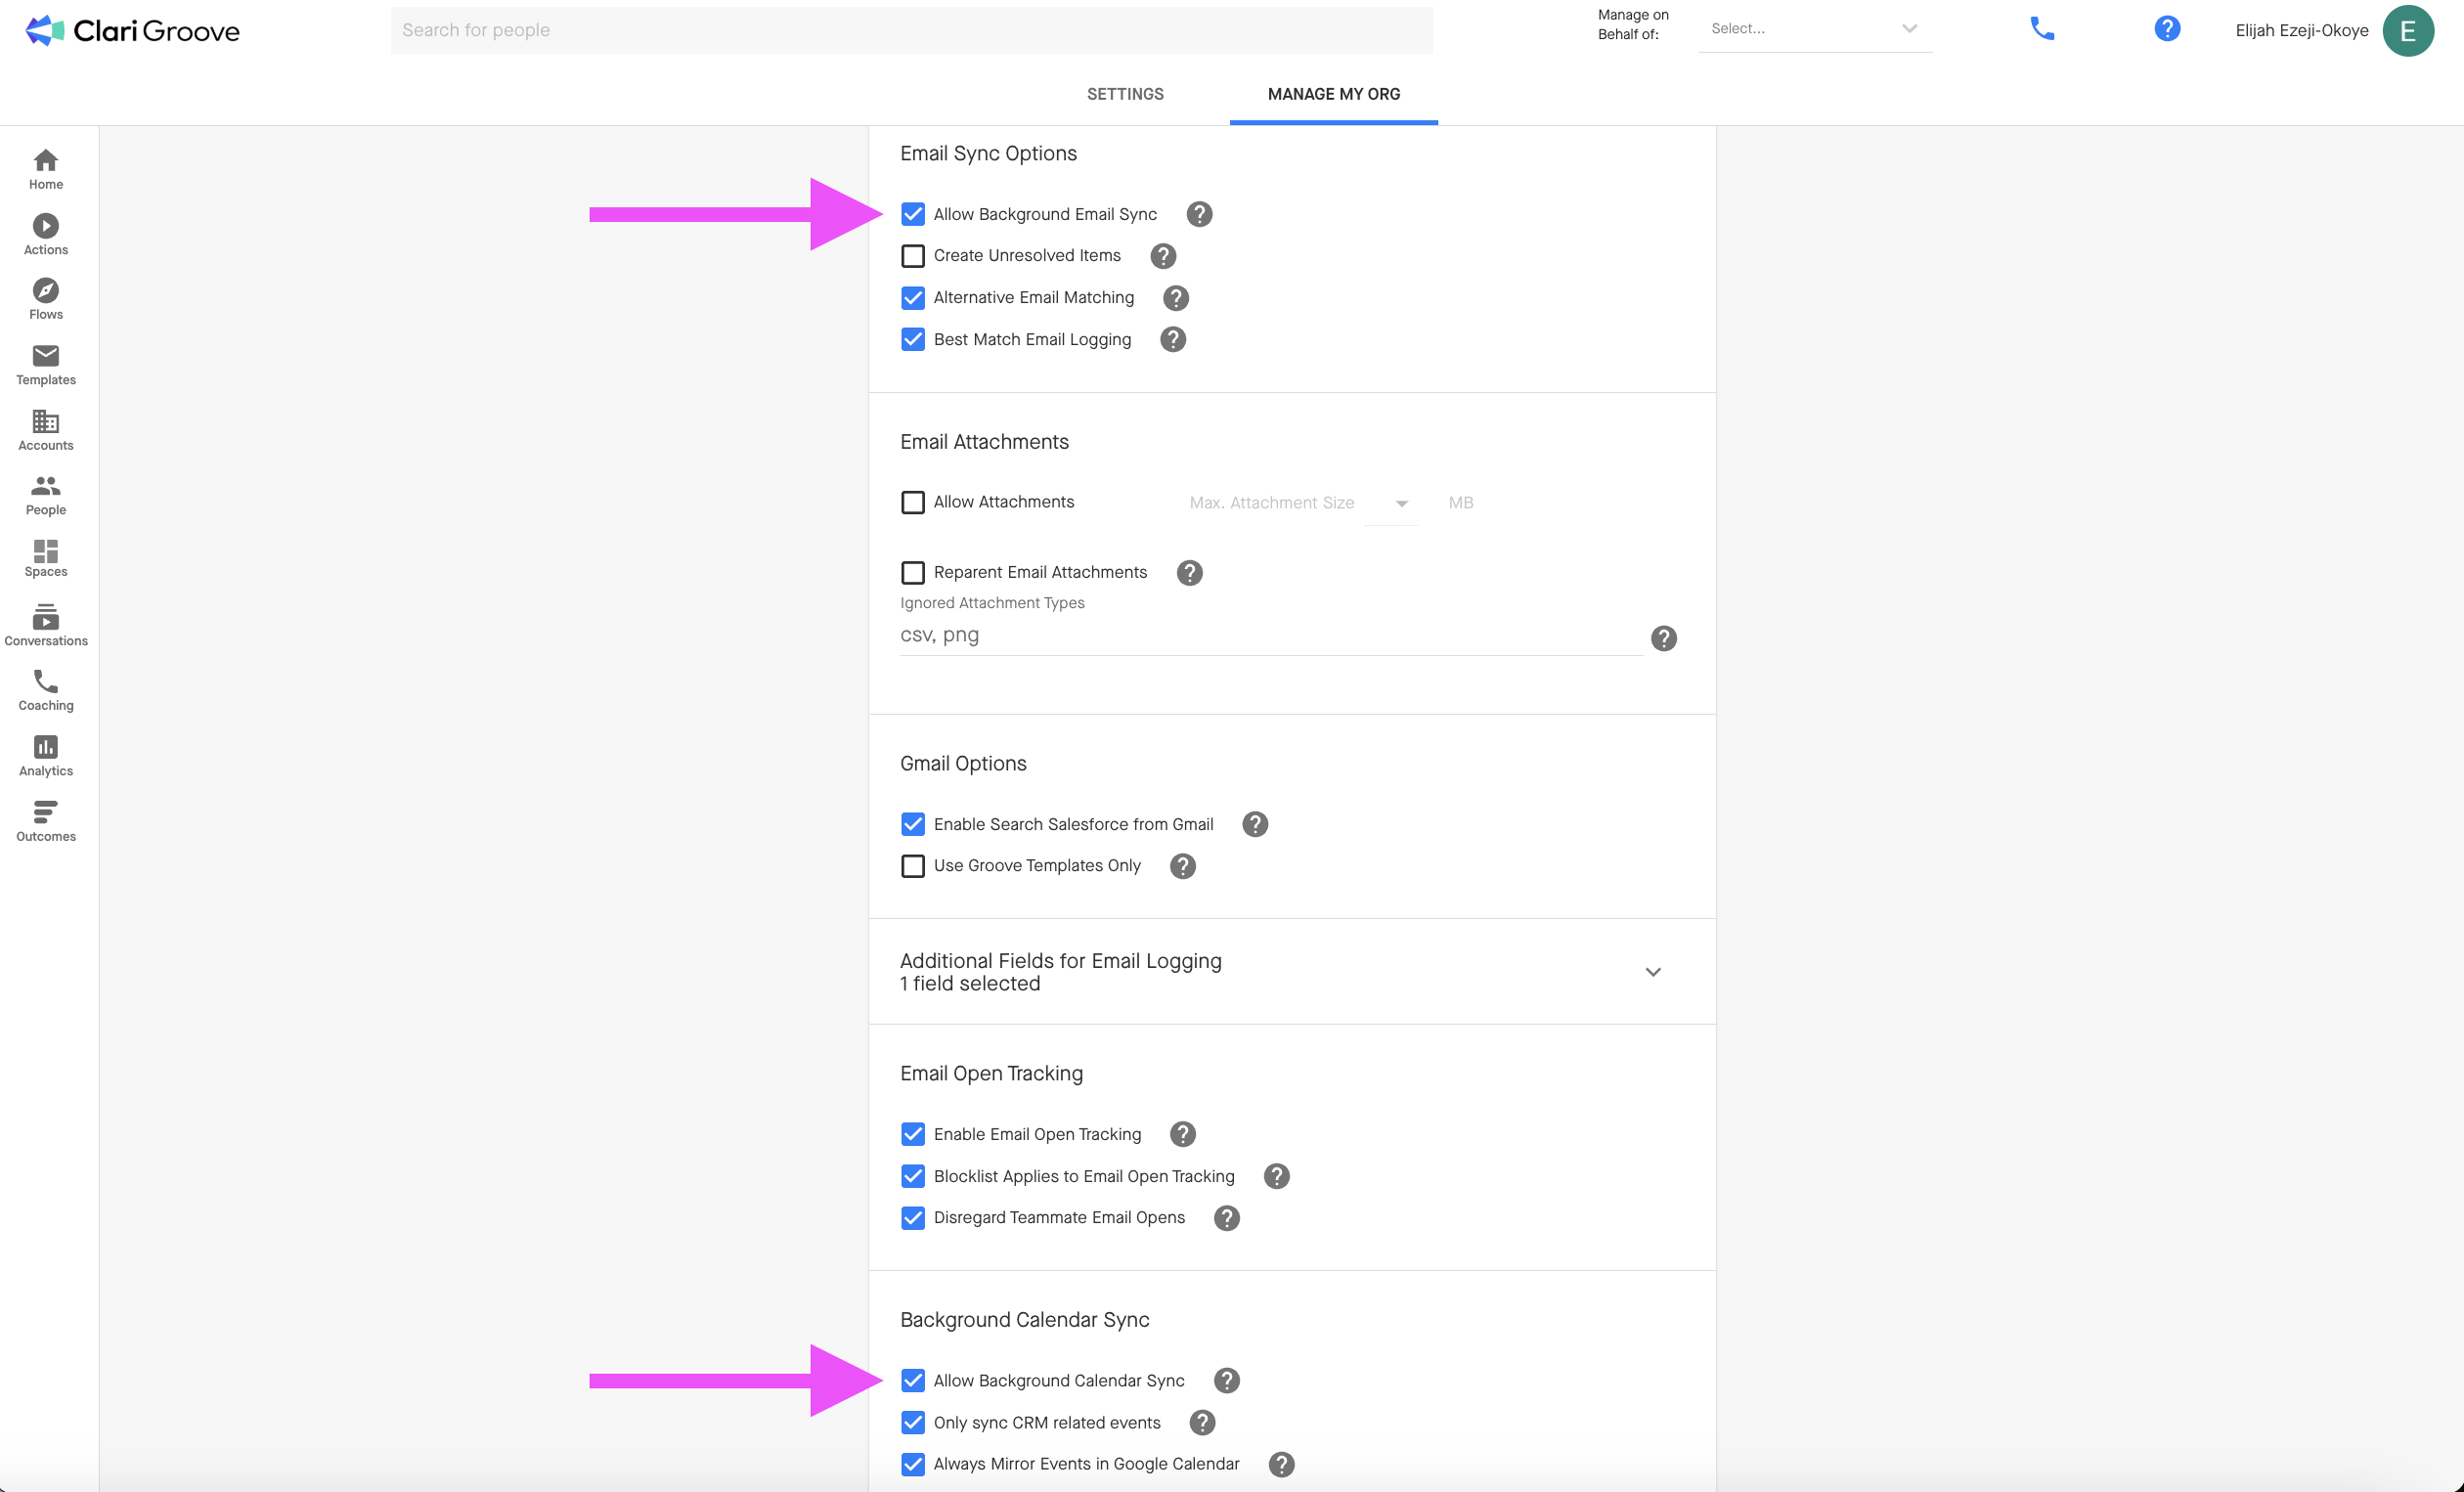Click help icon beside Create Unresolved Items
Viewport: 2464px width, 1492px height.
1163,256
